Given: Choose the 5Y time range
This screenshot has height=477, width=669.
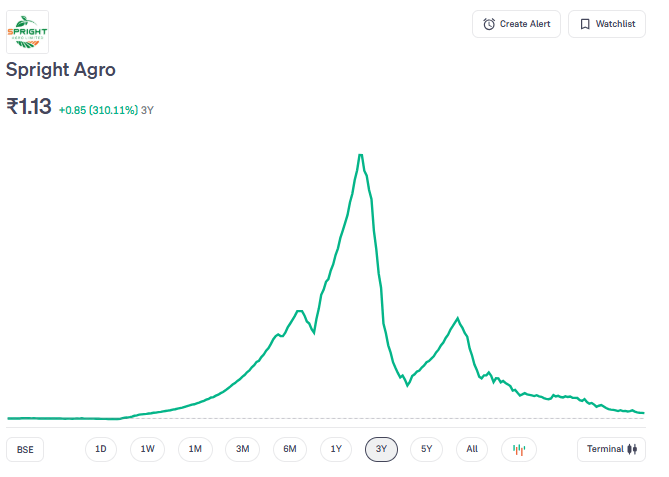Looking at the screenshot, I should [x=427, y=449].
